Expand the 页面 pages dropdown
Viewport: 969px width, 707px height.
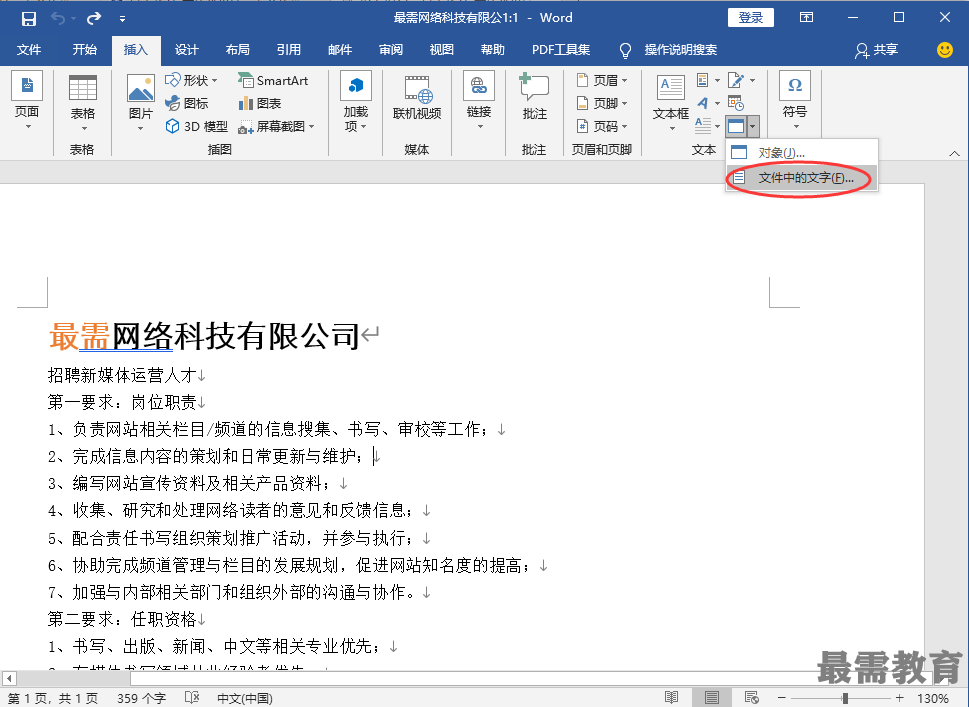click(x=27, y=102)
